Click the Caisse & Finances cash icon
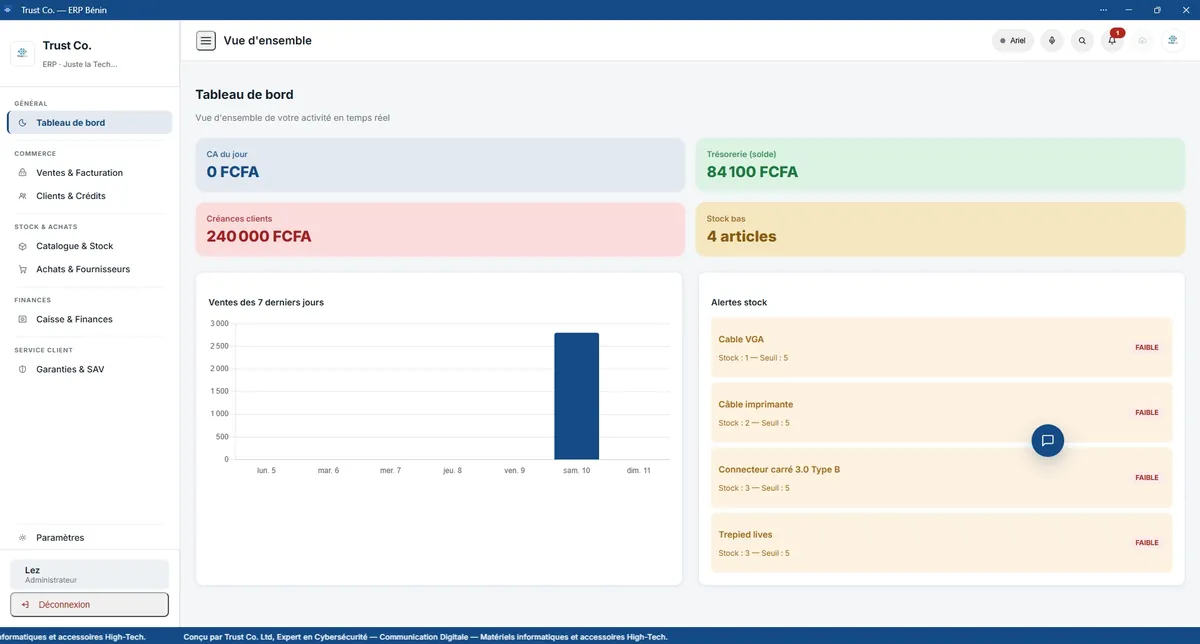The width and height of the screenshot is (1200, 644). [23, 319]
